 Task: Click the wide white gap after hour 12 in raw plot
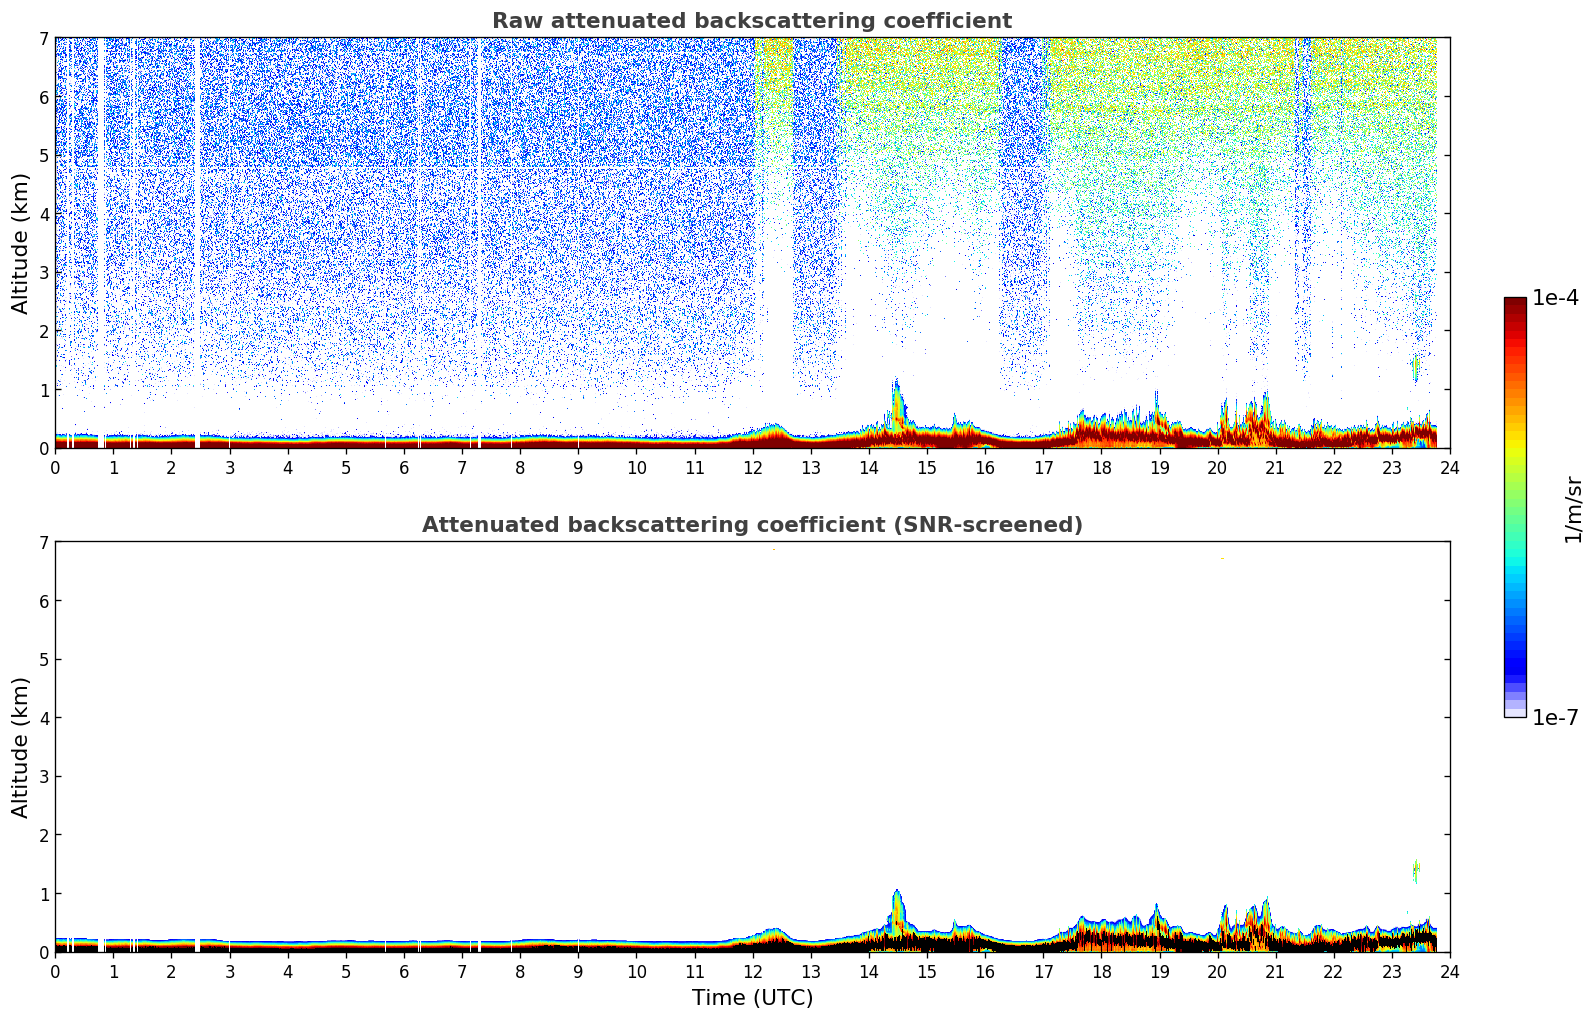(x=778, y=300)
